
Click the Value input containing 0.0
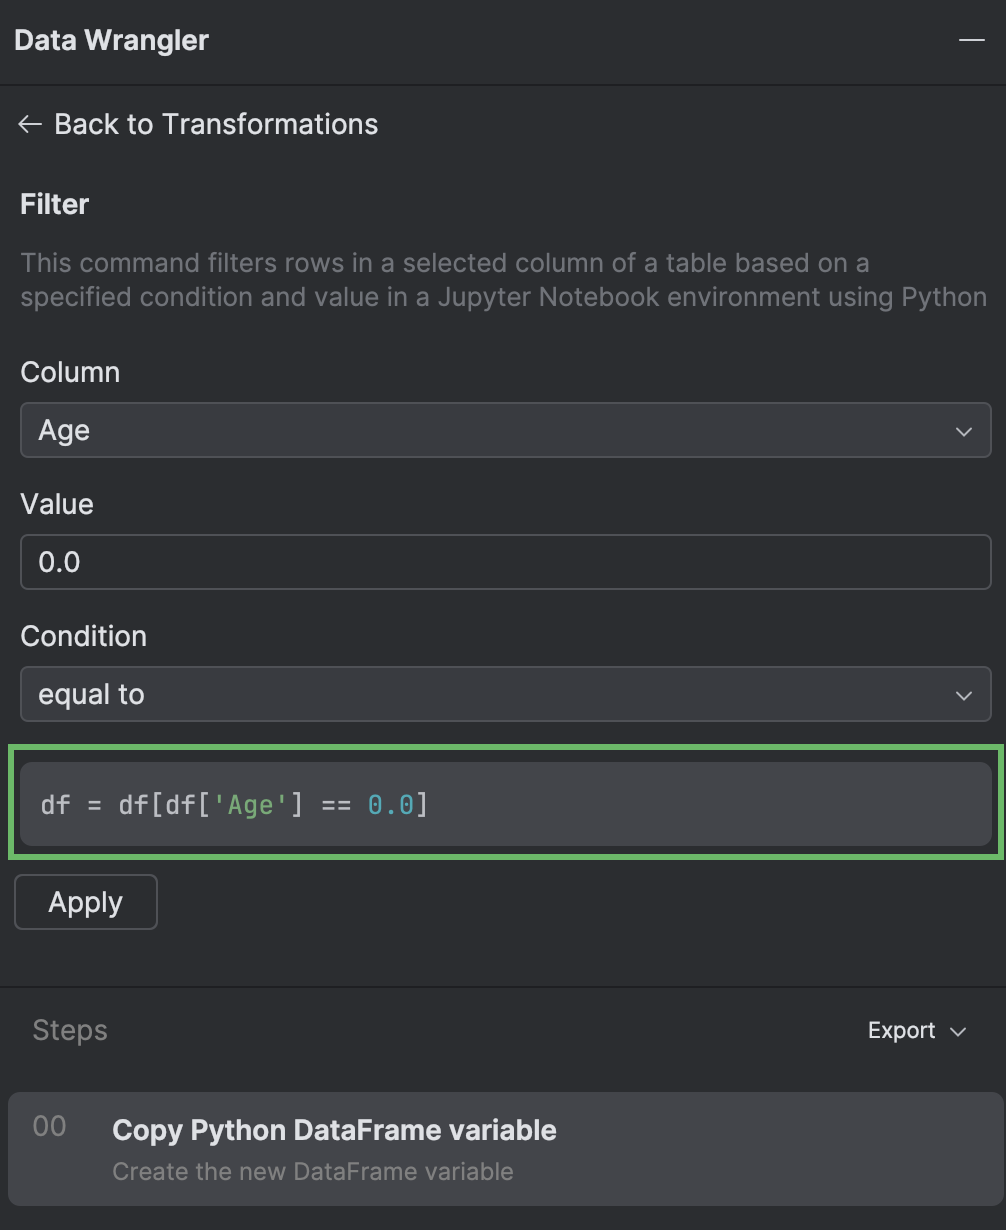pos(505,562)
